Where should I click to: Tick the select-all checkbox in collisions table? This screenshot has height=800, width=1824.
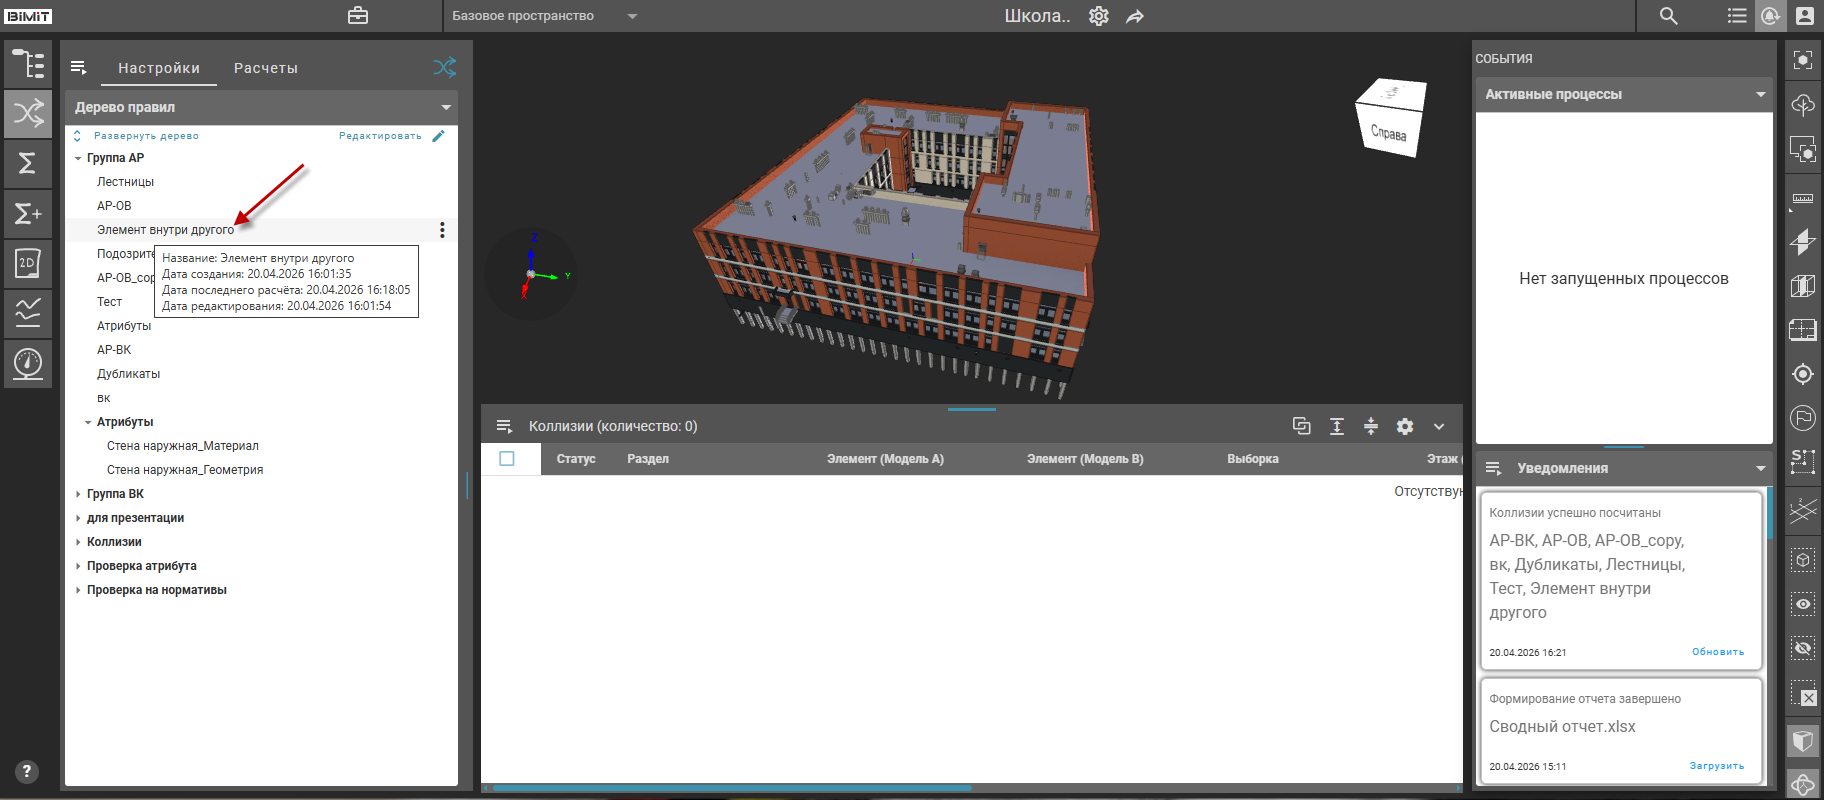[507, 459]
